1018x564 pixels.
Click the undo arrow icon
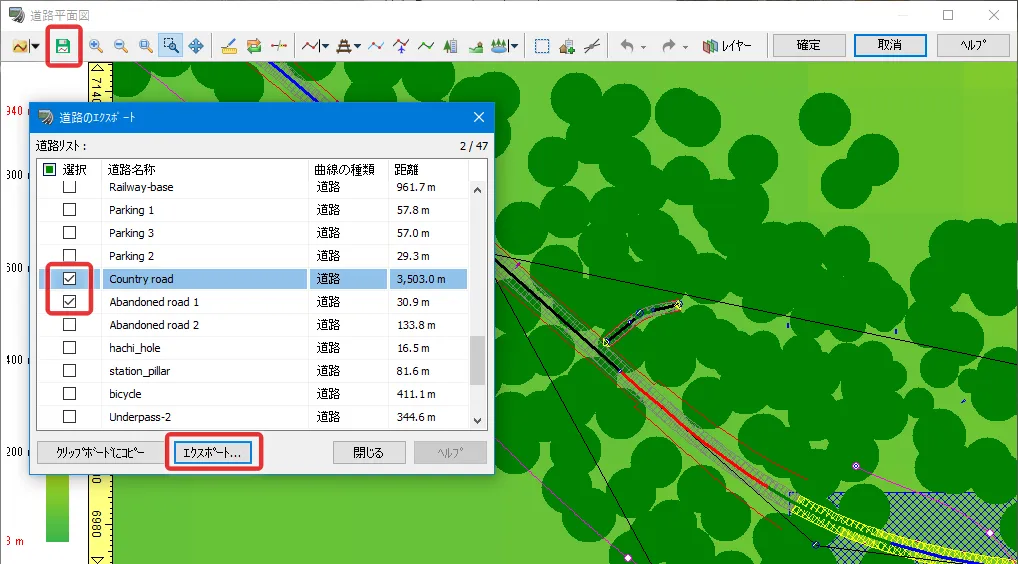point(627,46)
